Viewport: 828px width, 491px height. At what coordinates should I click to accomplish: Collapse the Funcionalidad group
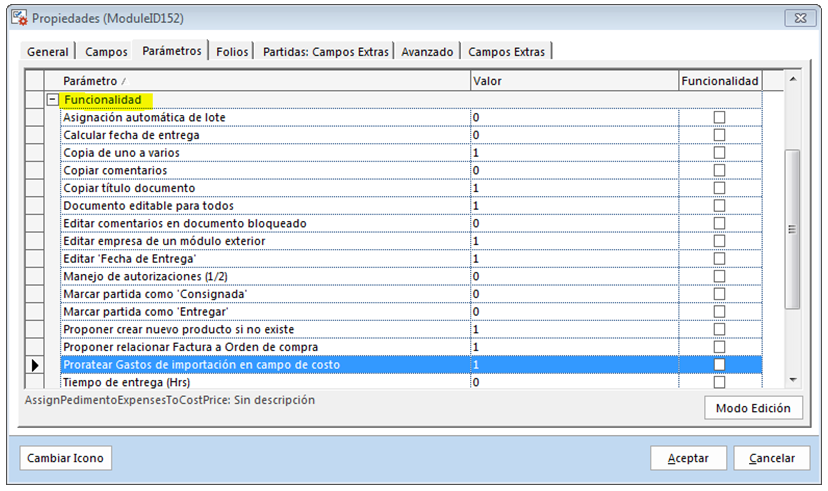point(51,100)
